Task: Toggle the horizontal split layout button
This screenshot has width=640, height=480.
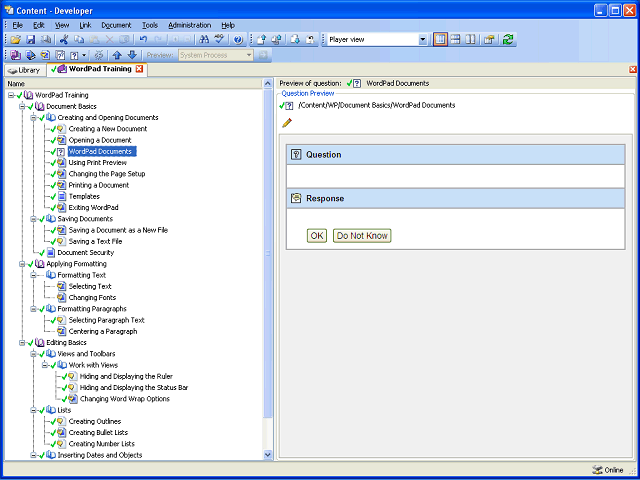Action: click(456, 40)
